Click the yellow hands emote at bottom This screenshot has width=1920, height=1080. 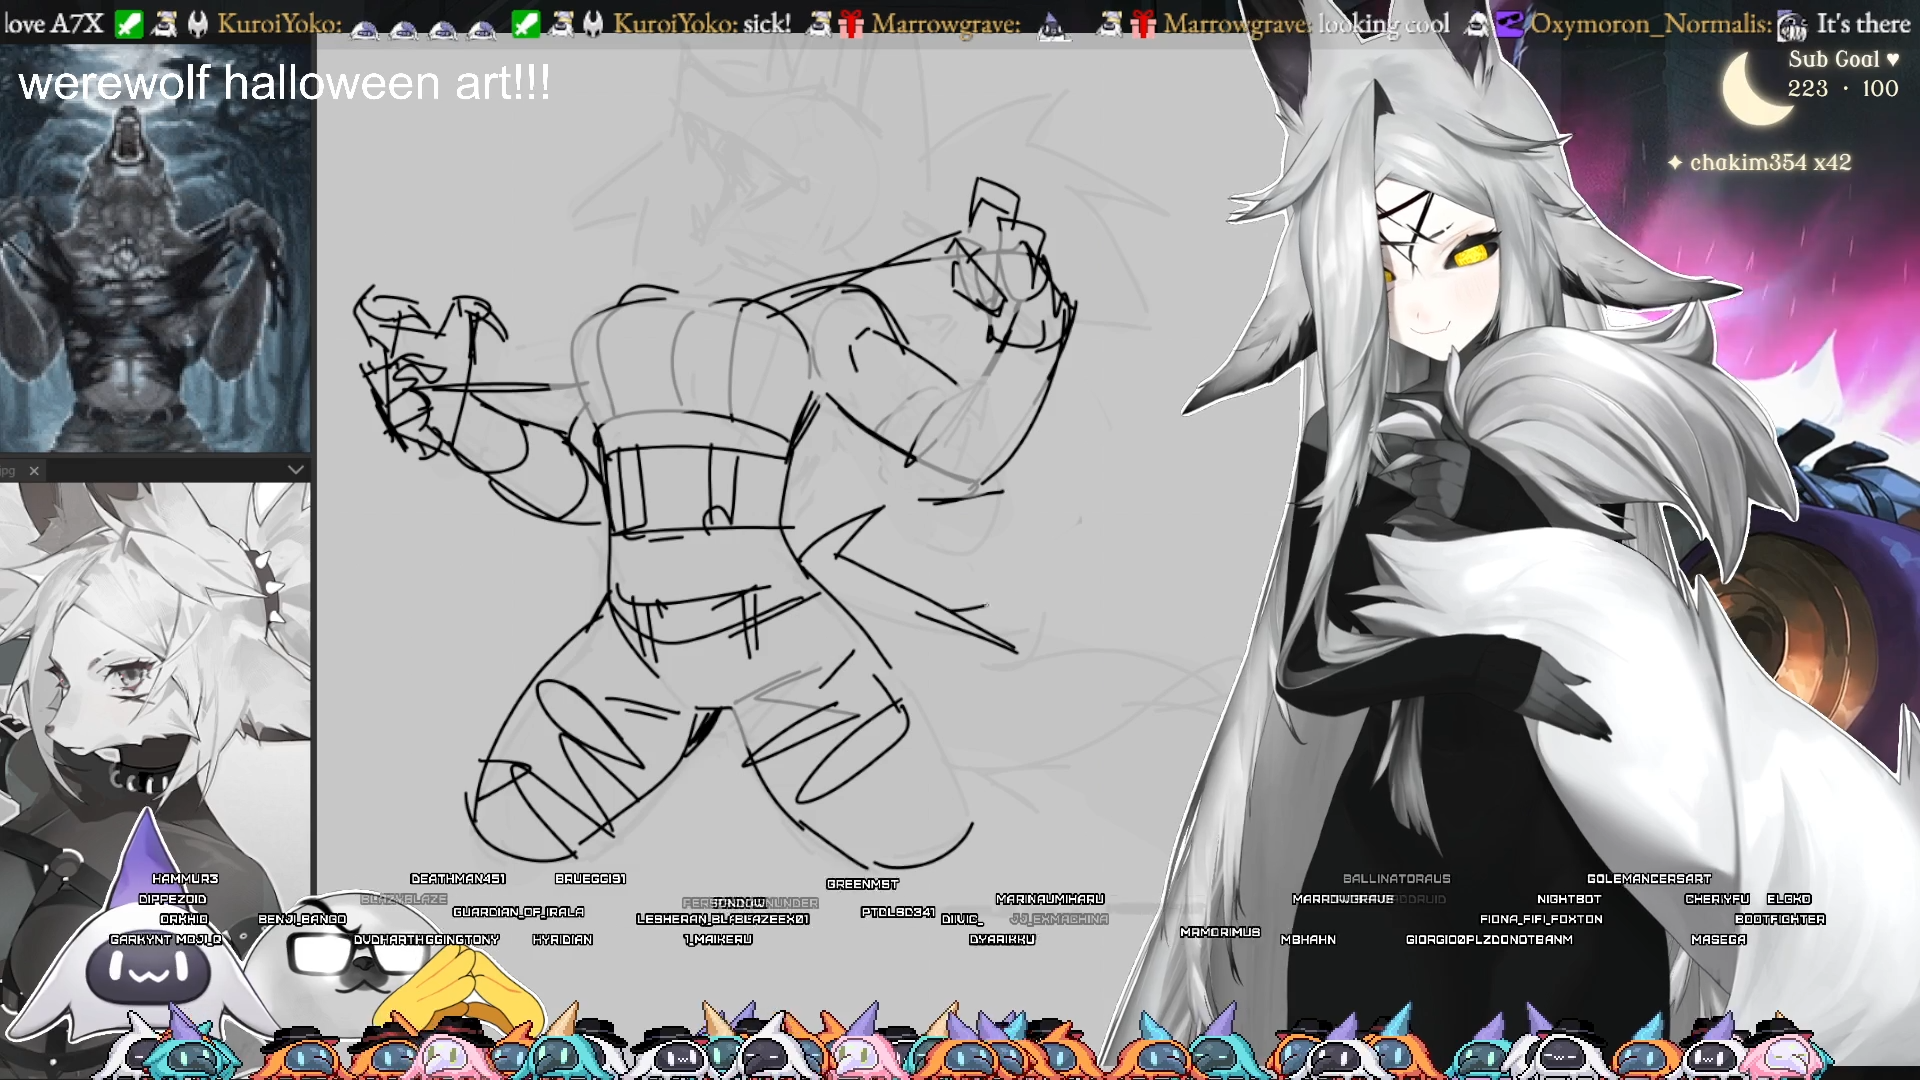coord(462,985)
